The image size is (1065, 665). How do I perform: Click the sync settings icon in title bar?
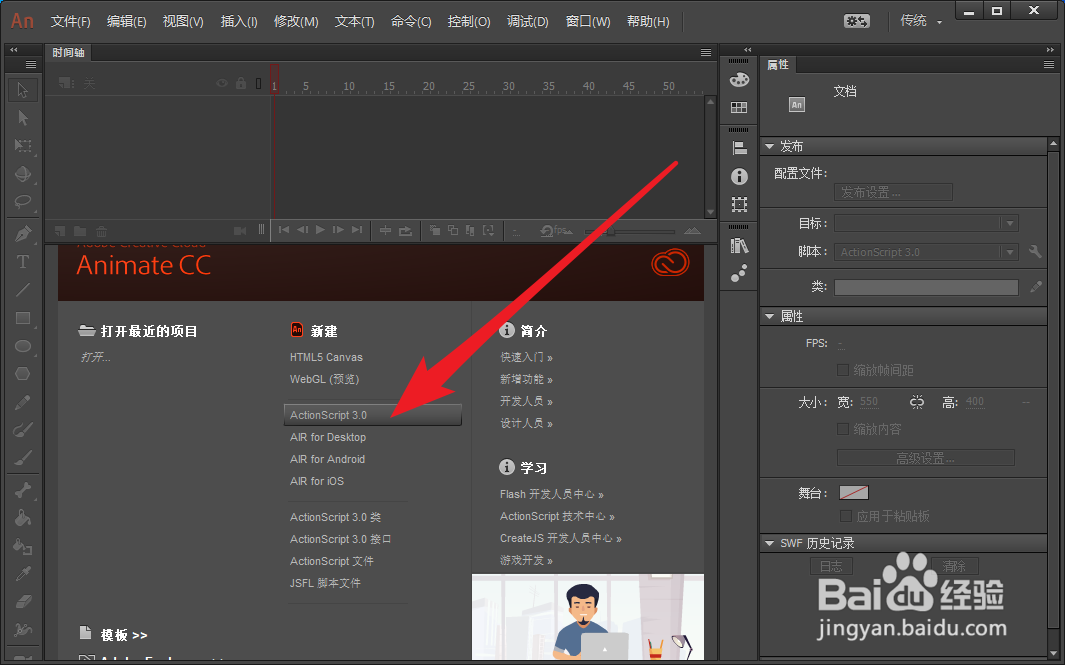tap(856, 21)
